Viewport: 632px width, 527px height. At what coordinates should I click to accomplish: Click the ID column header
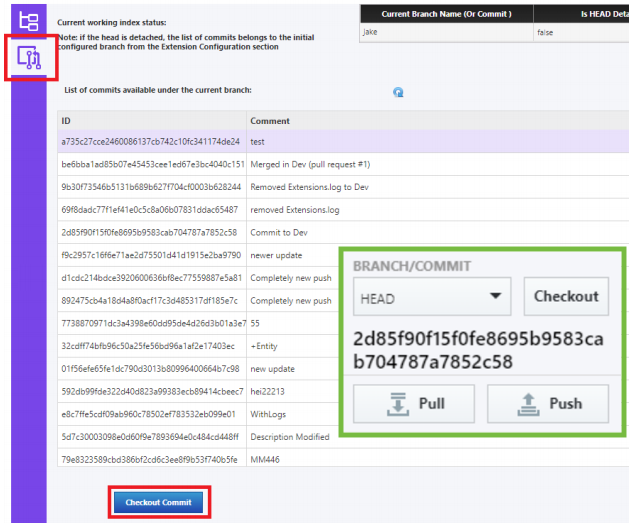pyautogui.click(x=152, y=121)
